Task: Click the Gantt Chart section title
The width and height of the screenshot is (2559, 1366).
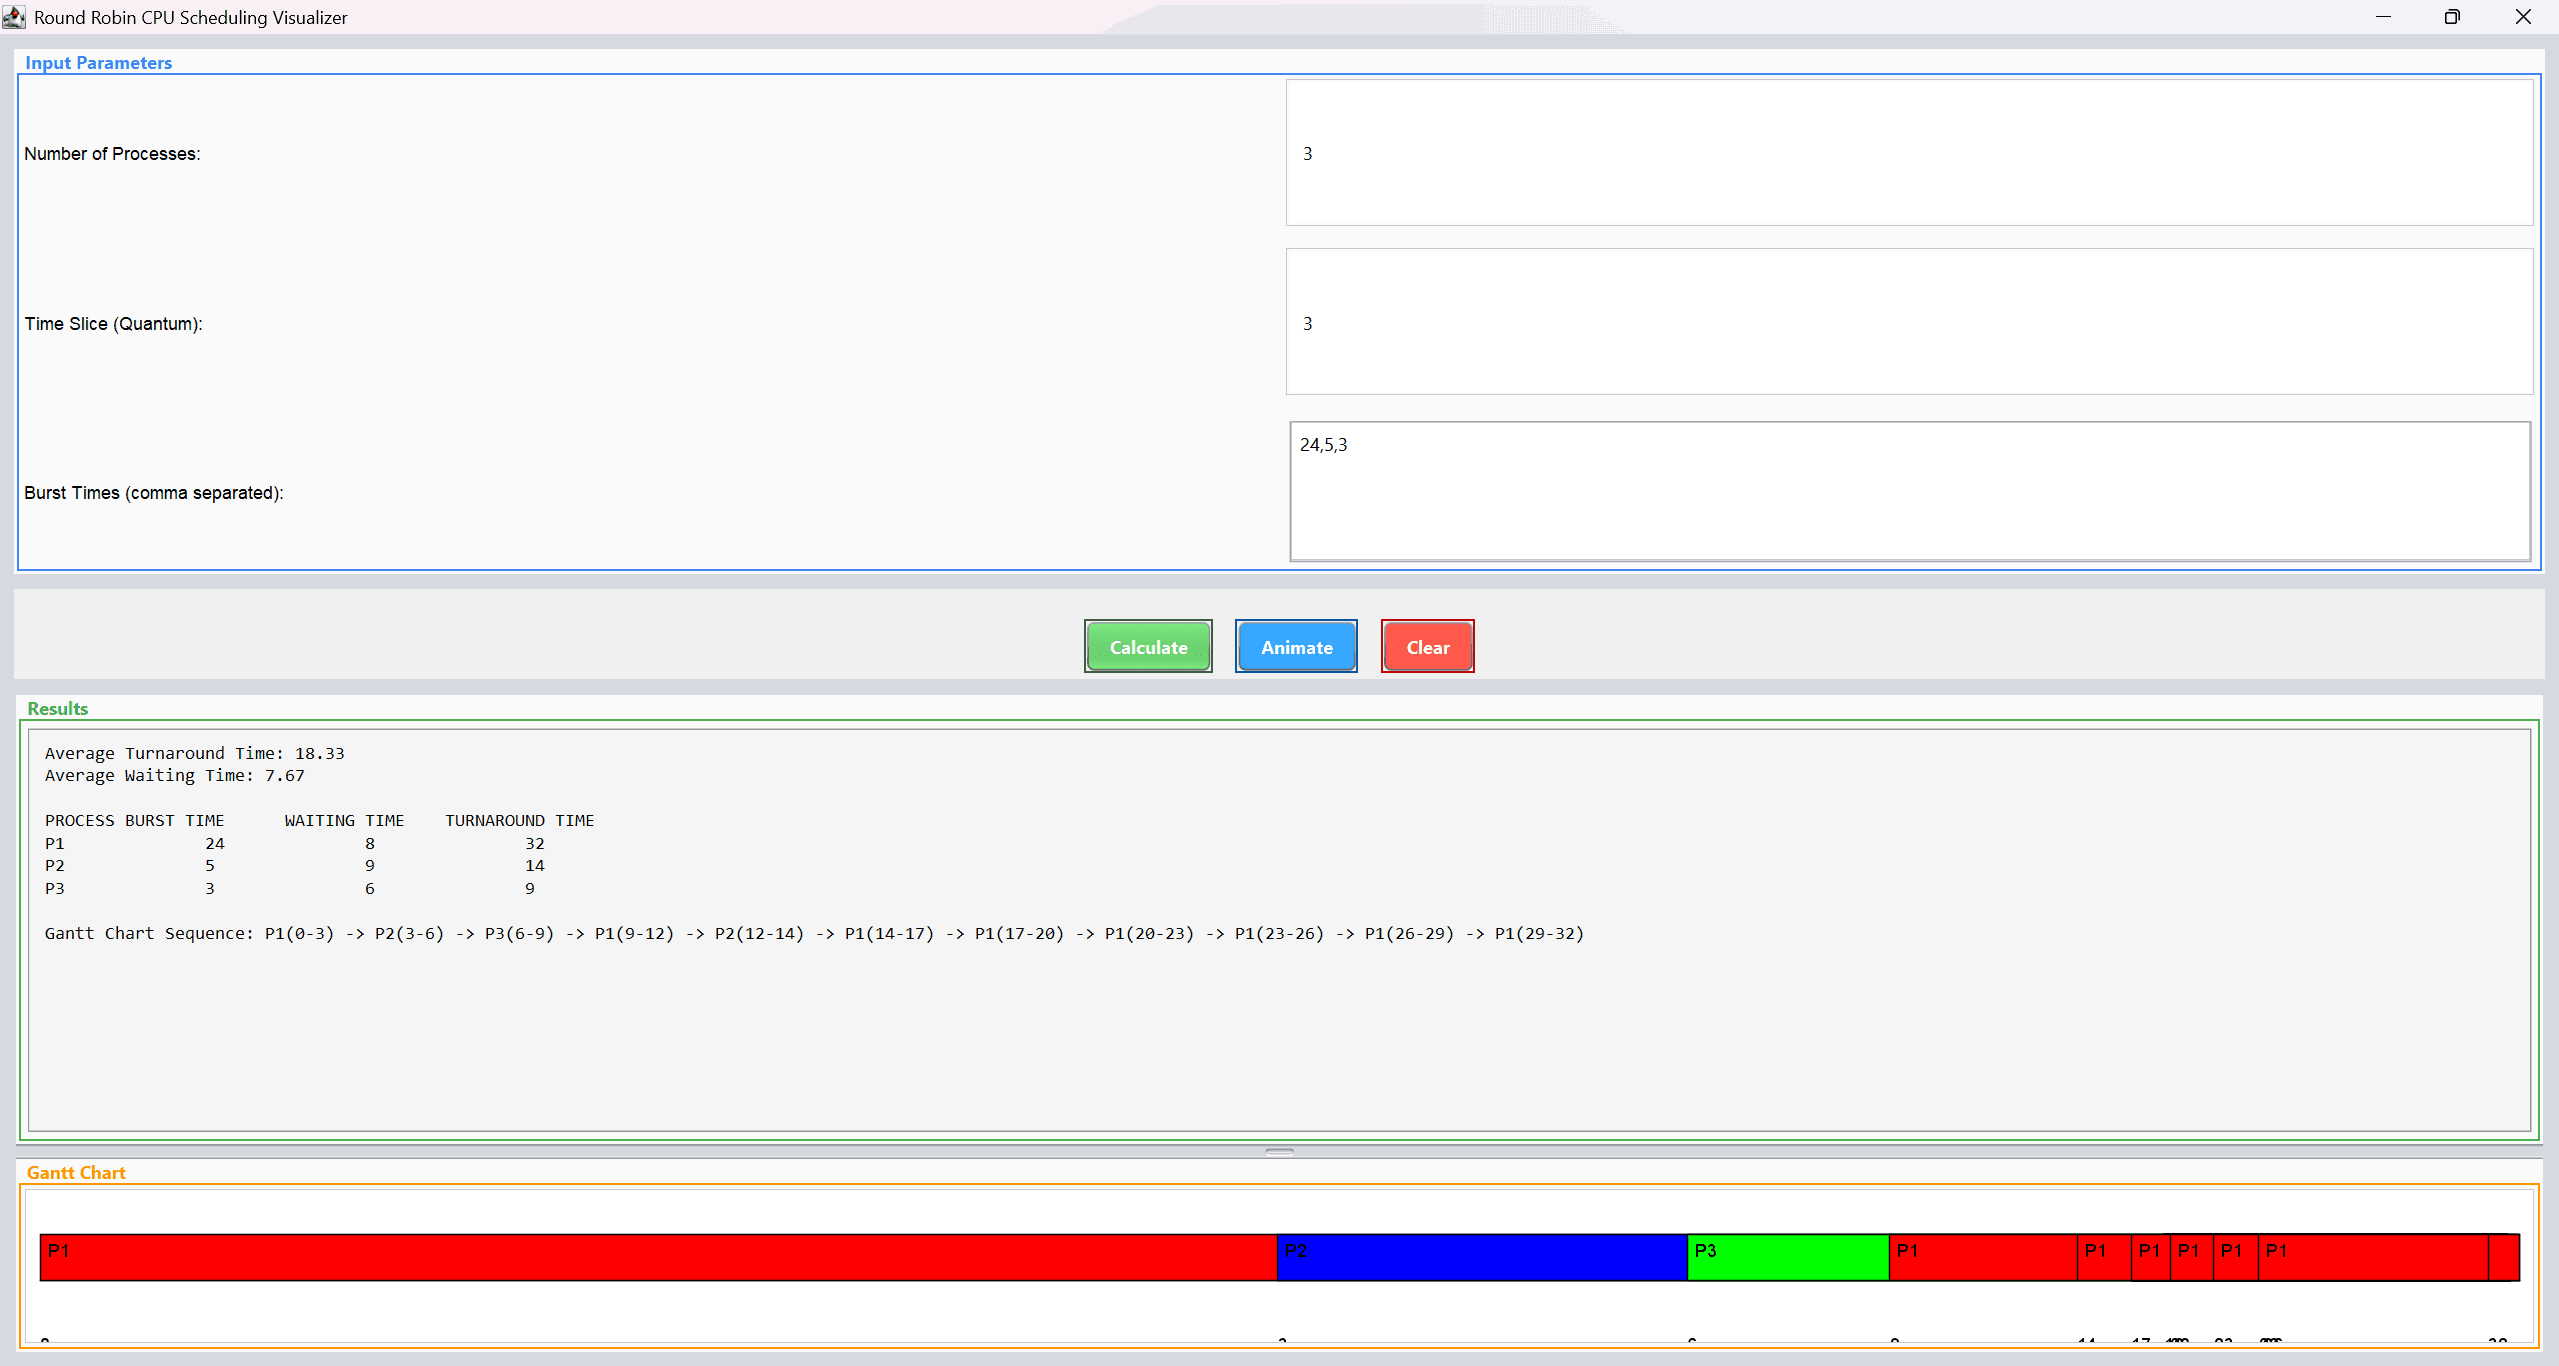Action: click(75, 1172)
